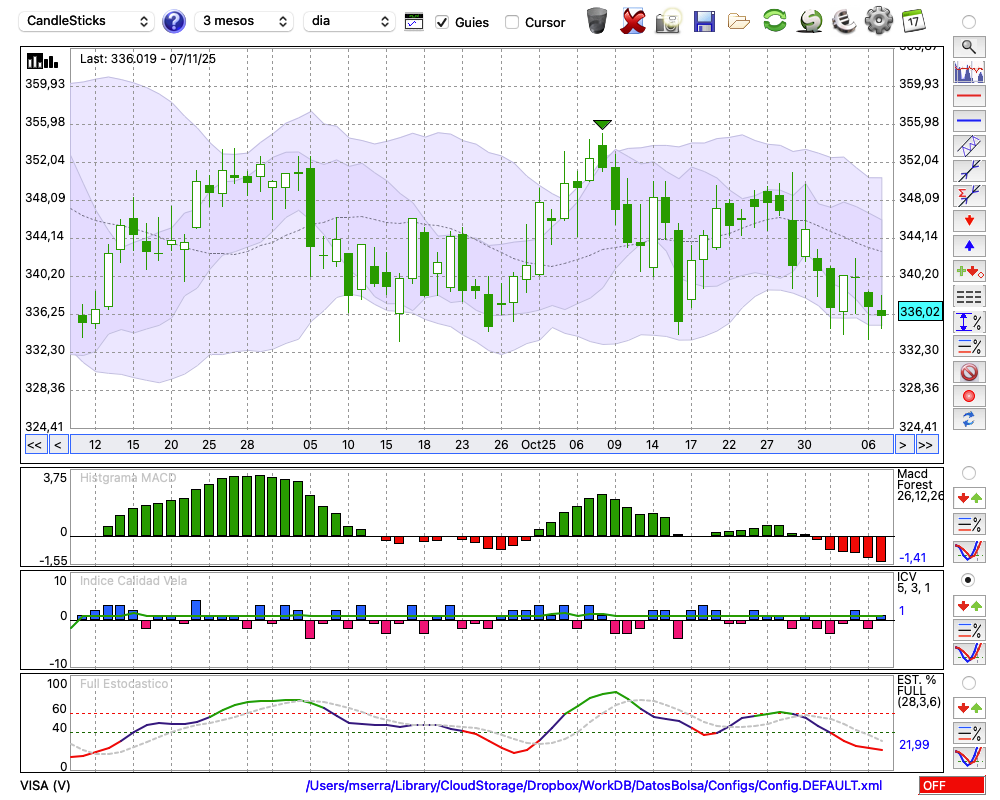Click the red OFF button

click(951, 786)
